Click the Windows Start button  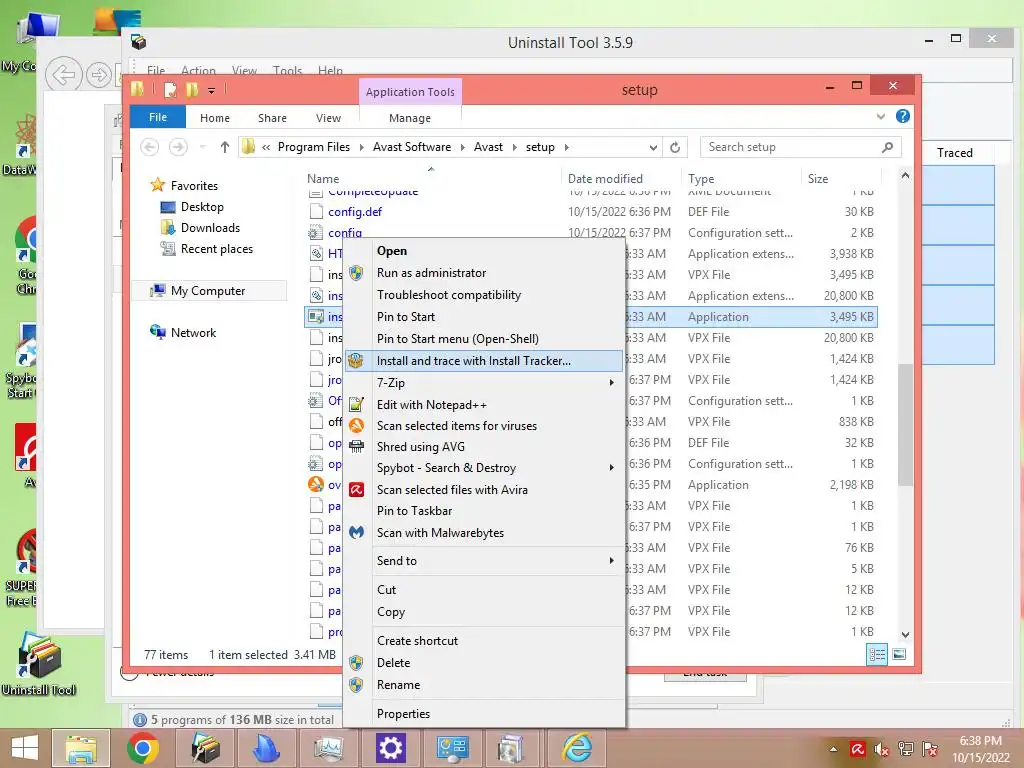(25, 748)
